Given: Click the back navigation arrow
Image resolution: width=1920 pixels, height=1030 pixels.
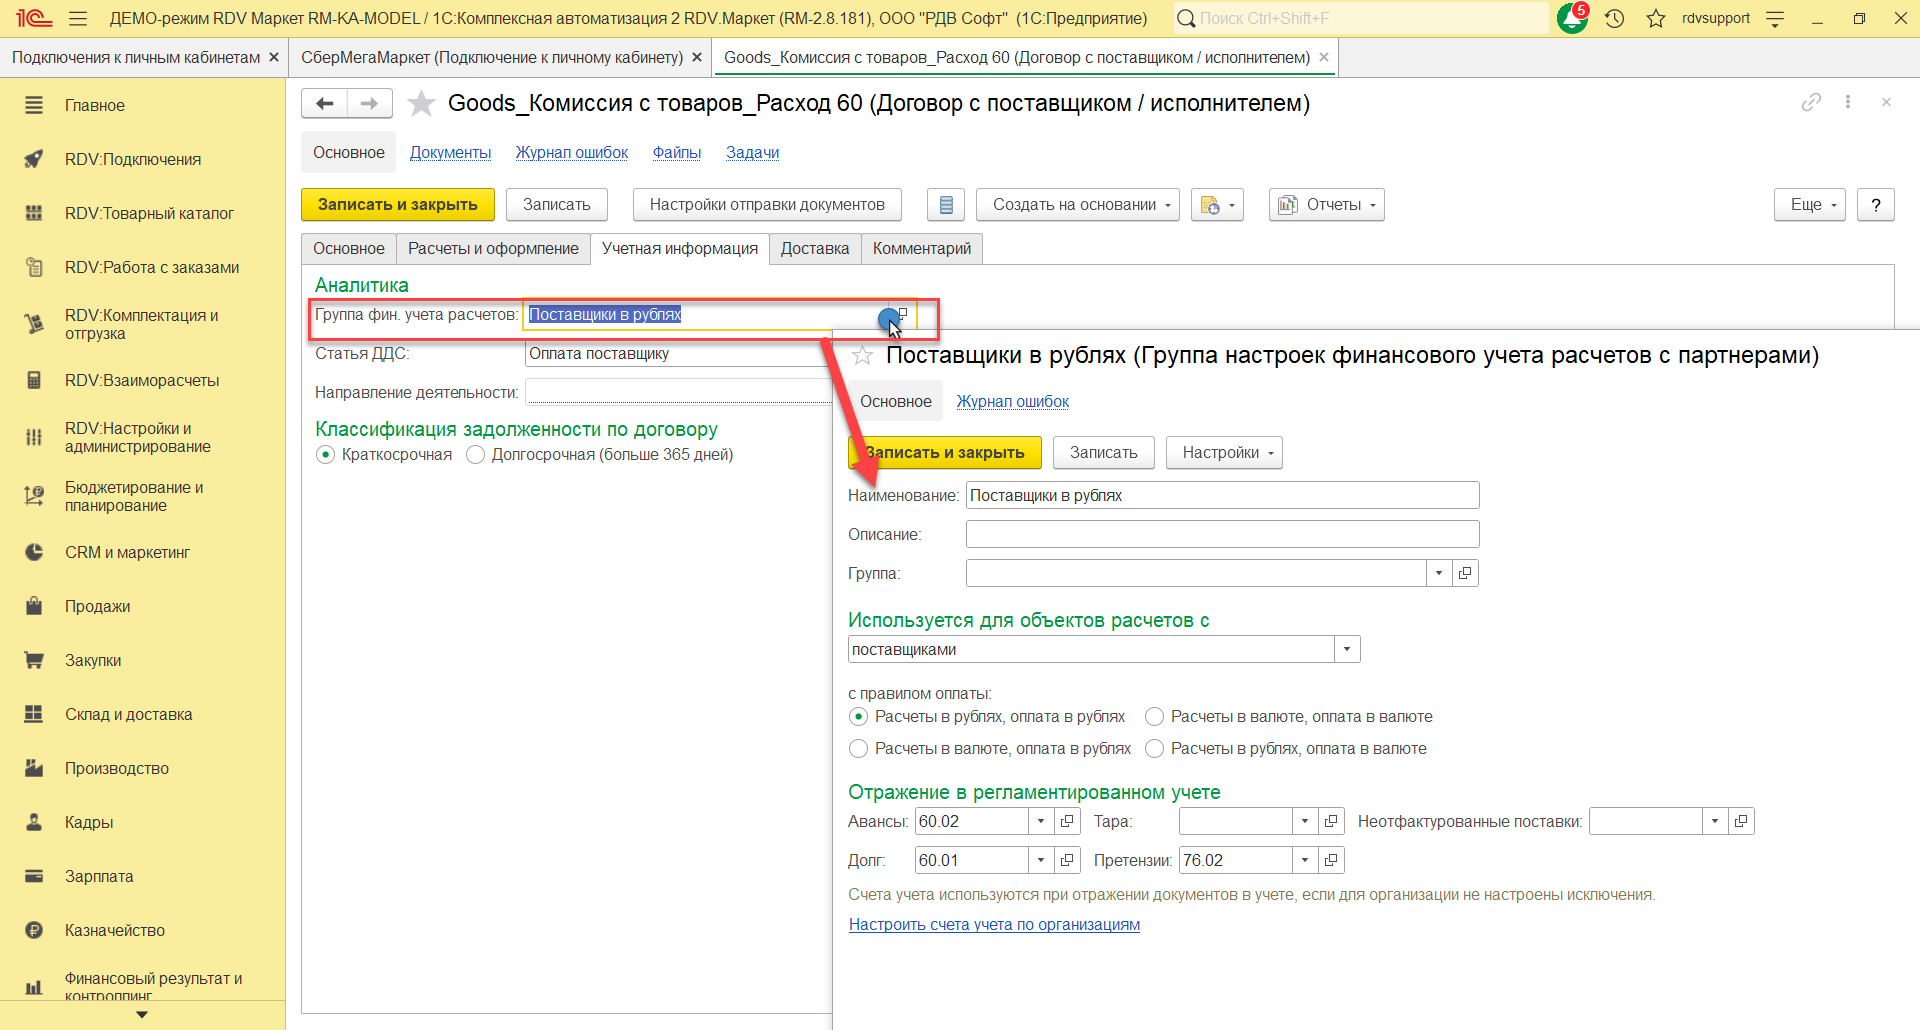Looking at the screenshot, I should (x=324, y=103).
